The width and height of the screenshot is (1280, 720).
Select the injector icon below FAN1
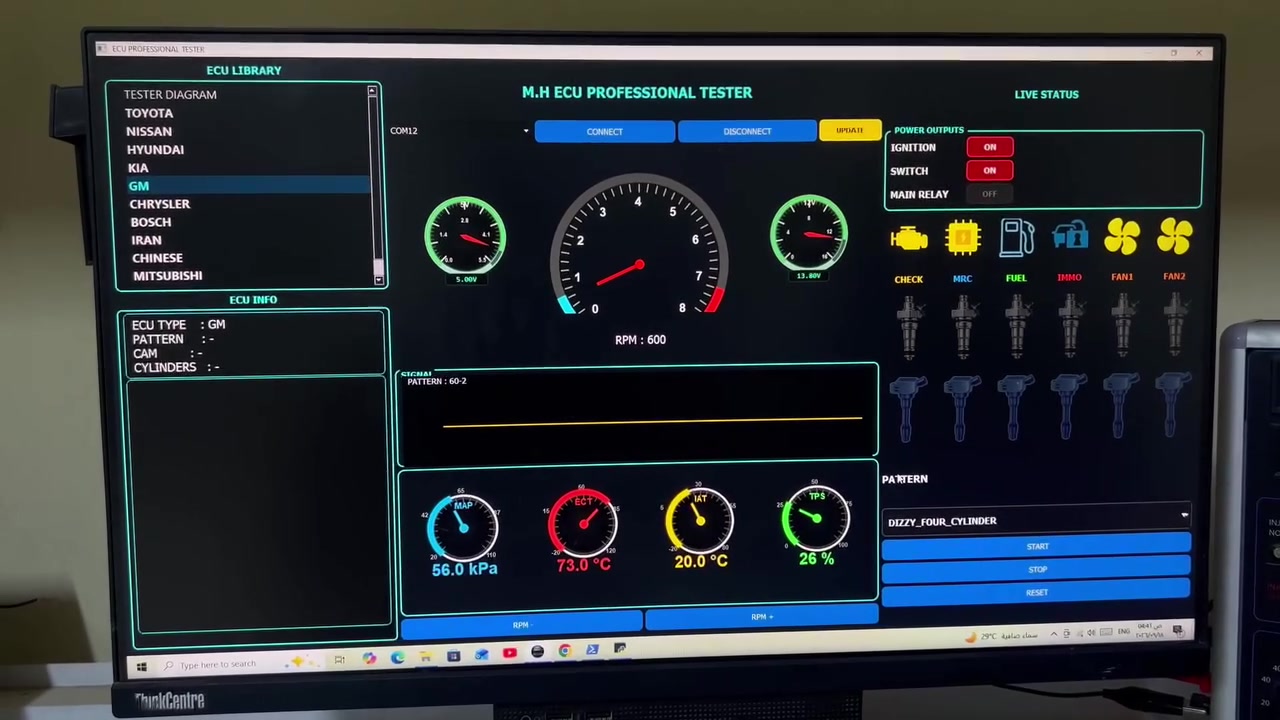pyautogui.click(x=1122, y=325)
